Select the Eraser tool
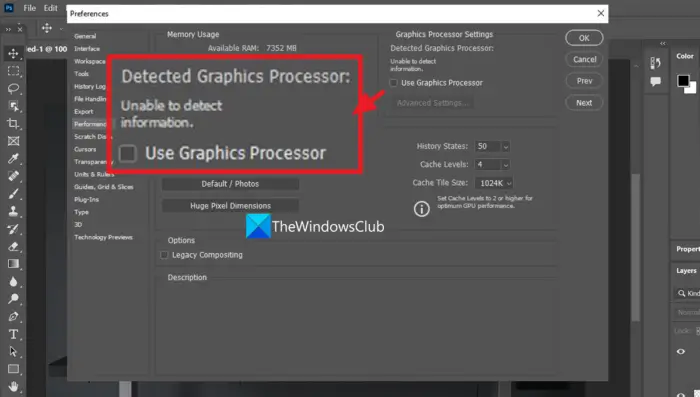The width and height of the screenshot is (700, 397). (13, 247)
